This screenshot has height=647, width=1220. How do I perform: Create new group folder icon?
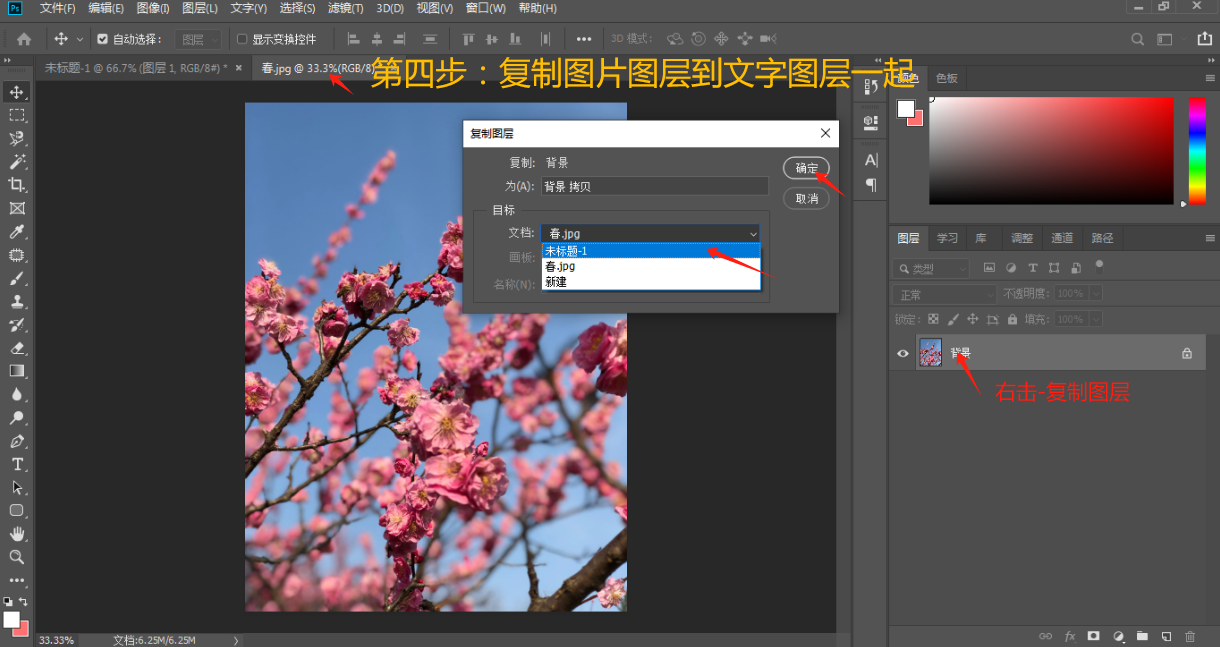1142,636
